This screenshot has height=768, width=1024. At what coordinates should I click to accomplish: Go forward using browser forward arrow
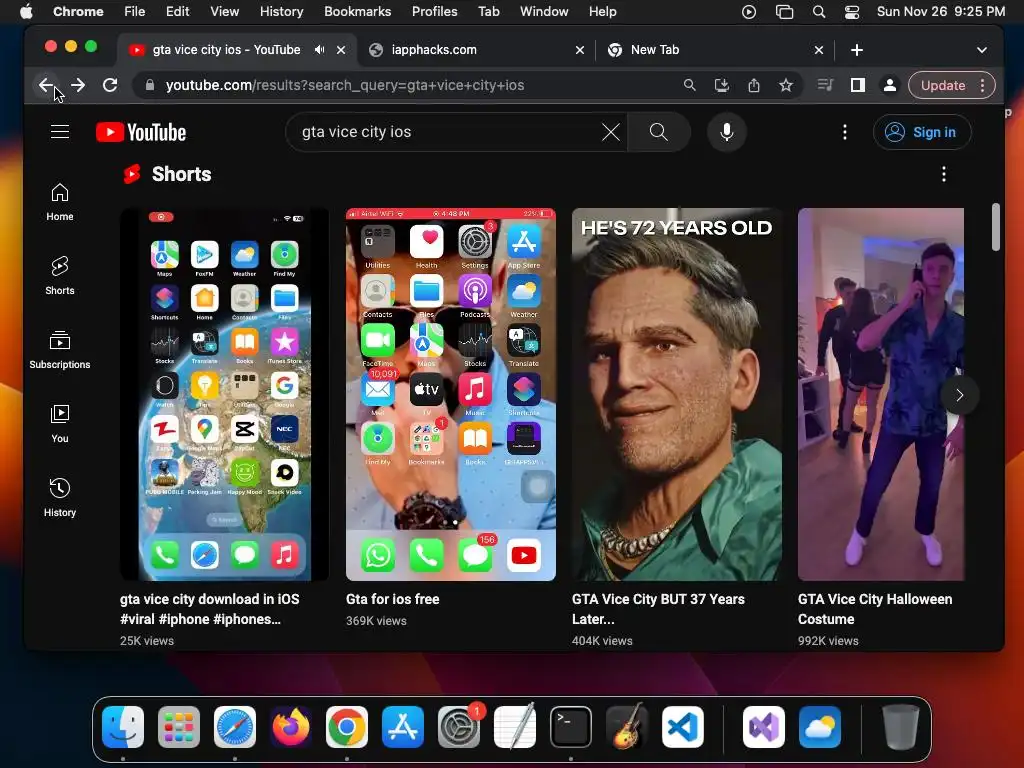point(78,85)
